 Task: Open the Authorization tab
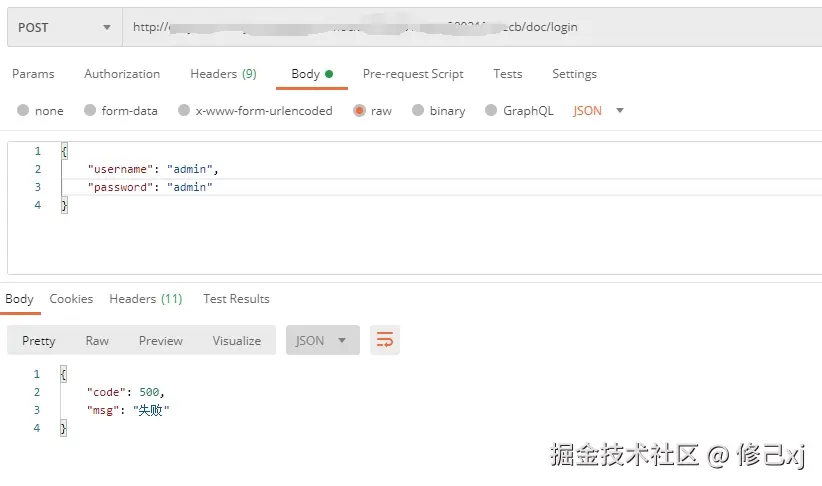click(x=122, y=74)
